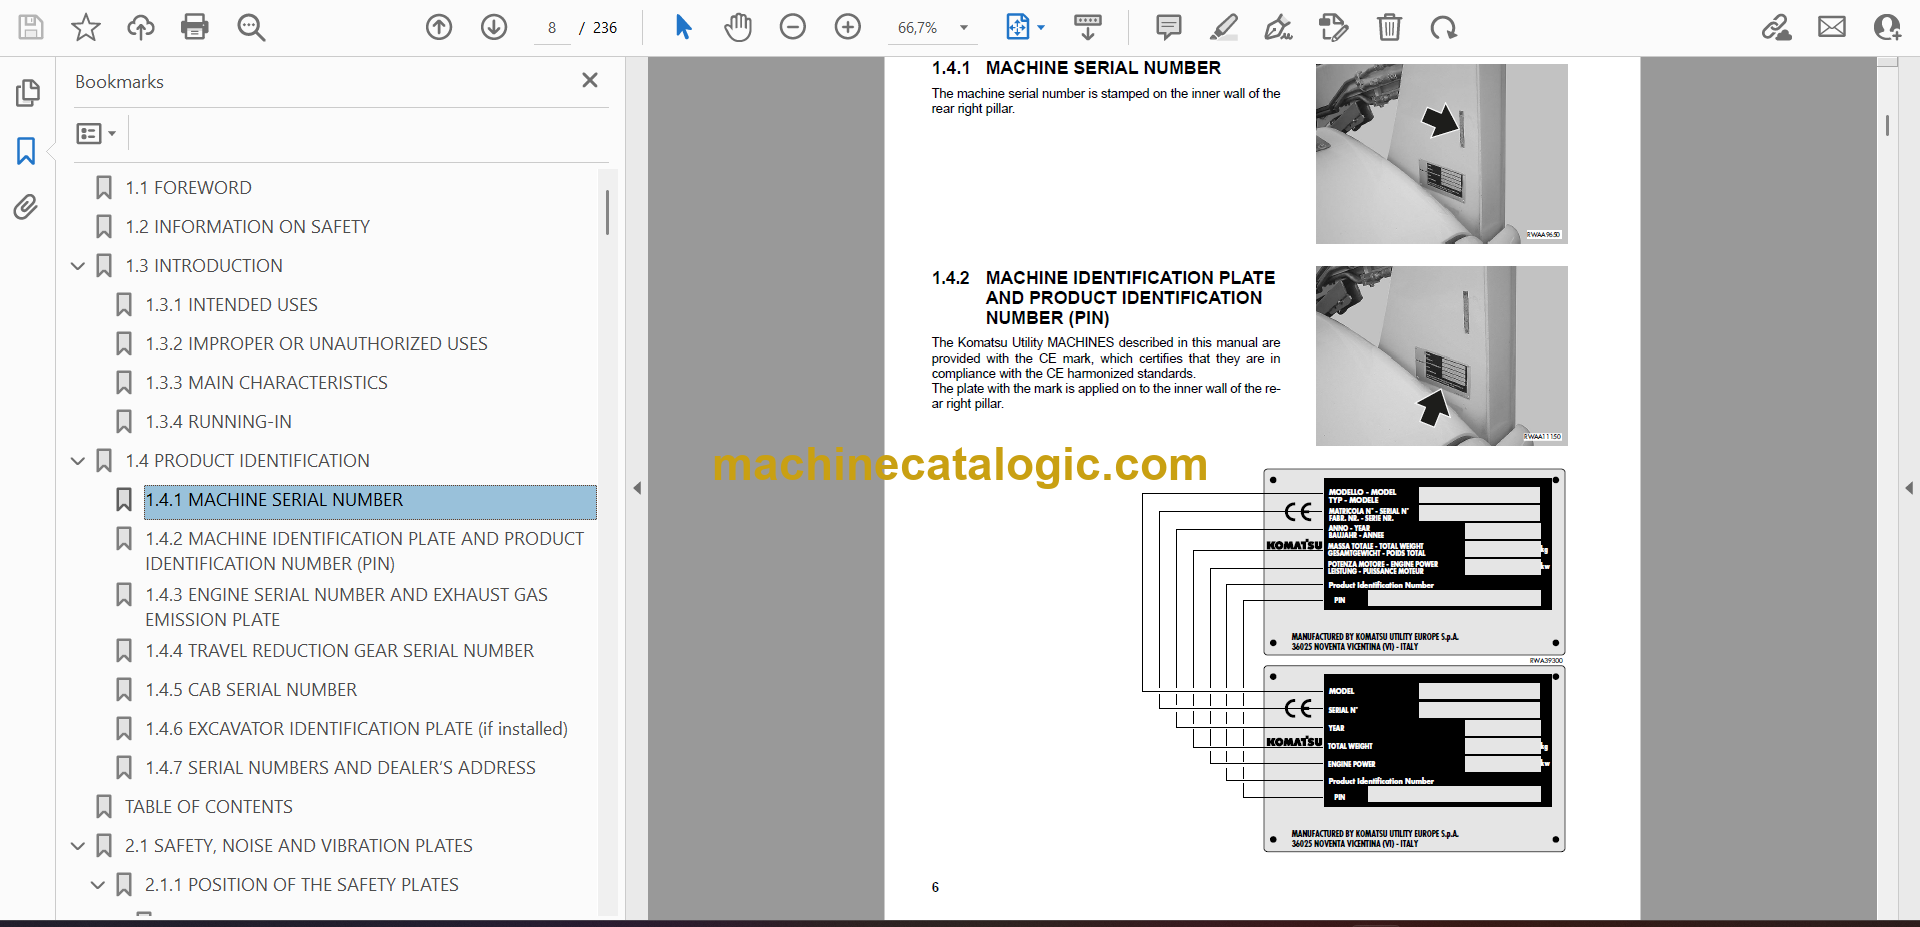Collapse the 1.3 INTRODUCTION bookmark
1920x927 pixels.
point(78,266)
